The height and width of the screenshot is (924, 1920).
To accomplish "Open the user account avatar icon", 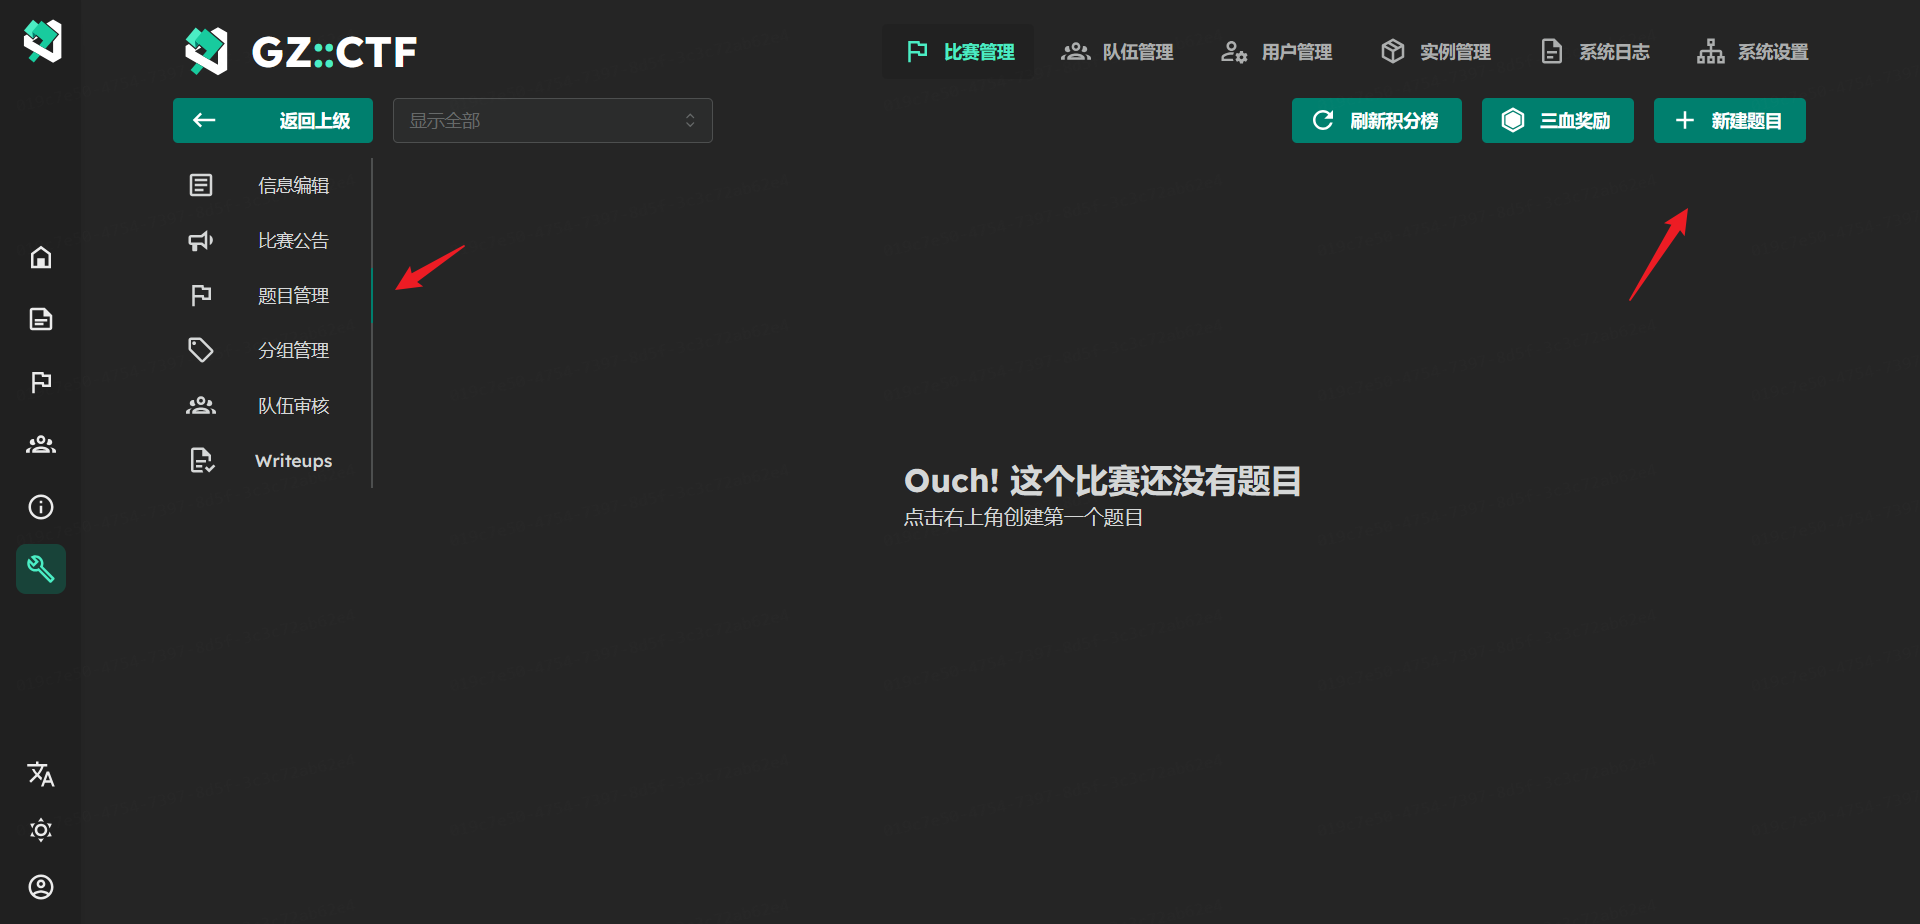I will (41, 887).
